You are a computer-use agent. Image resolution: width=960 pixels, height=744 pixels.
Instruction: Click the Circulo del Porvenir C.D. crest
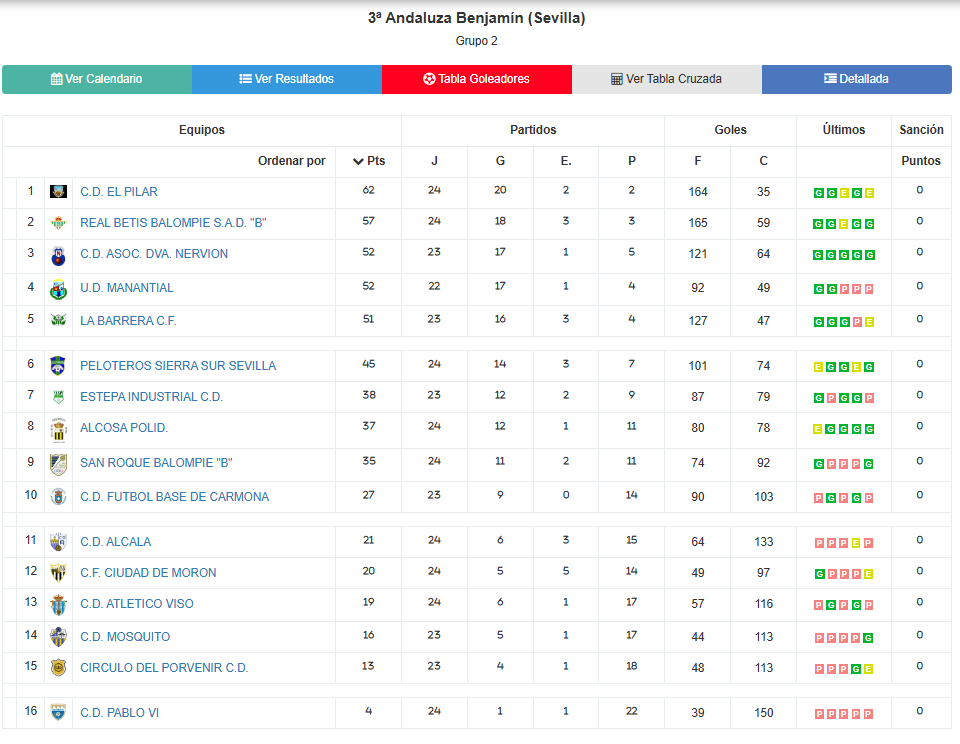coord(58,667)
